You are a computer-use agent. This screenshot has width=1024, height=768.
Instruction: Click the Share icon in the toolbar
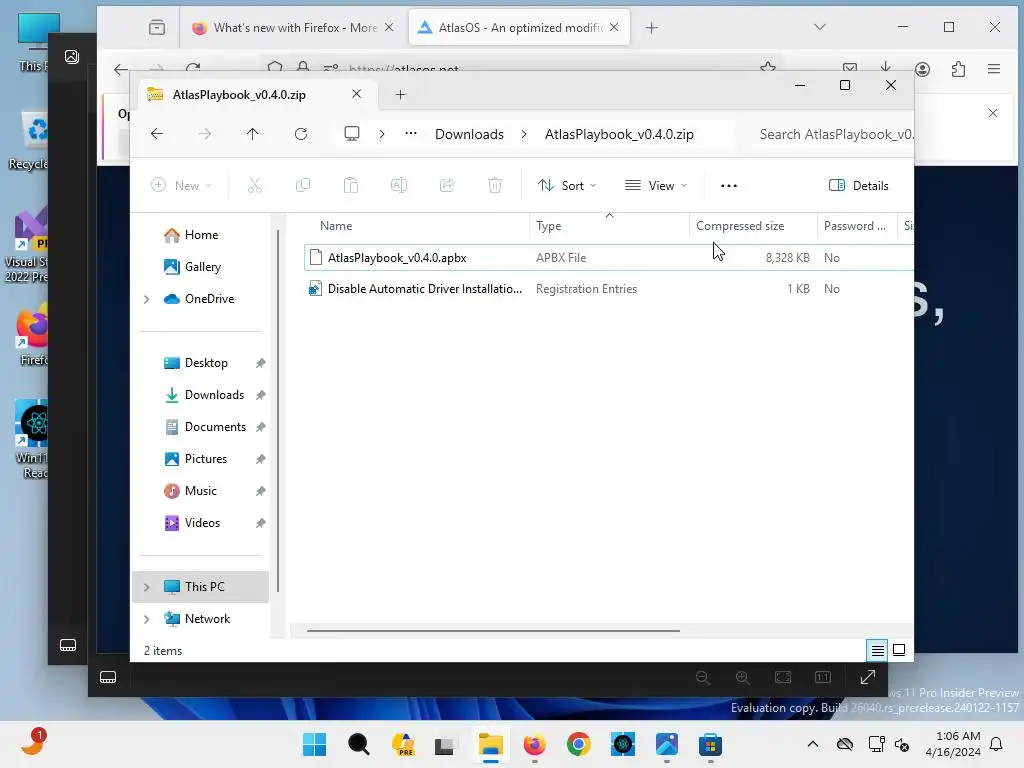click(x=447, y=185)
